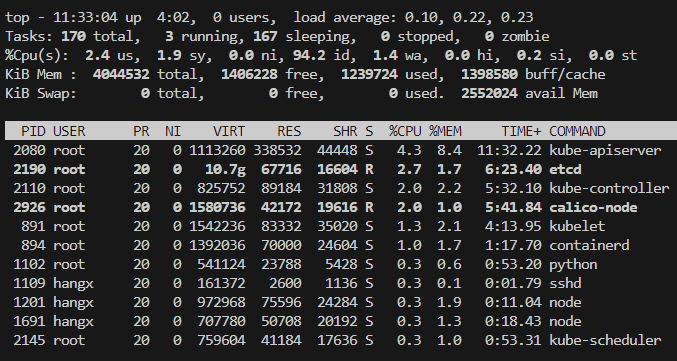Click PID 2080 in the process list
This screenshot has height=361, width=677.
tap(29, 150)
